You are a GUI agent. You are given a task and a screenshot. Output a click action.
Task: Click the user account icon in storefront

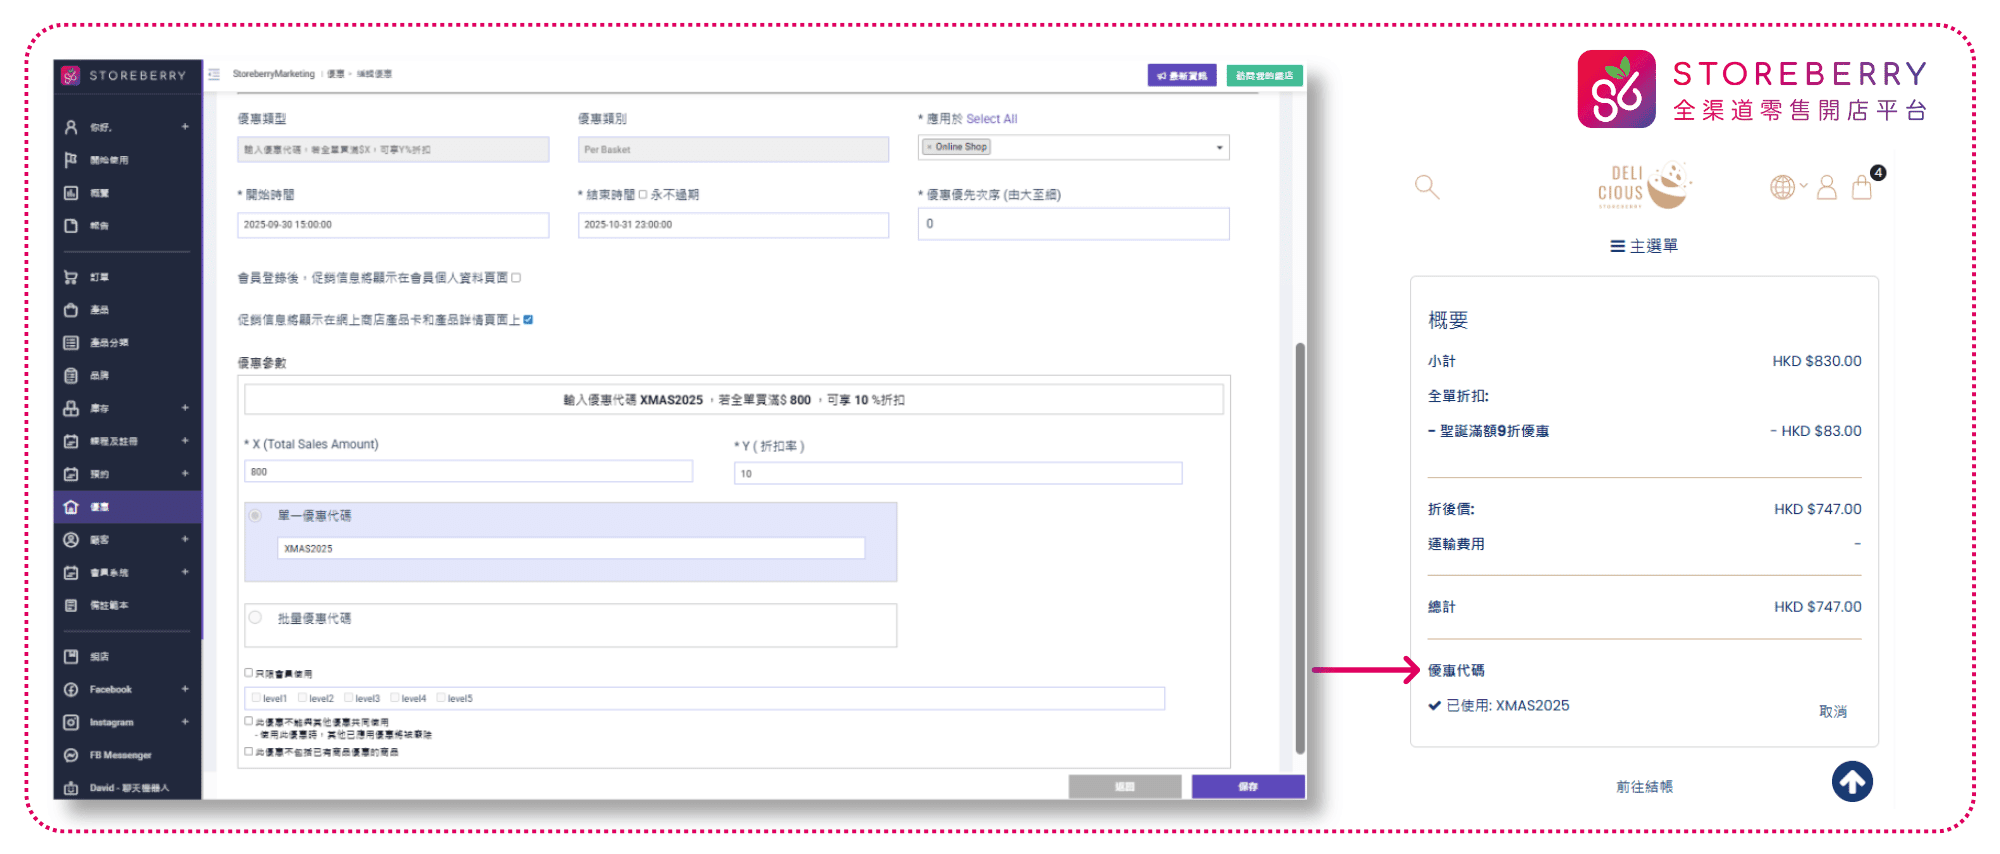click(1826, 188)
